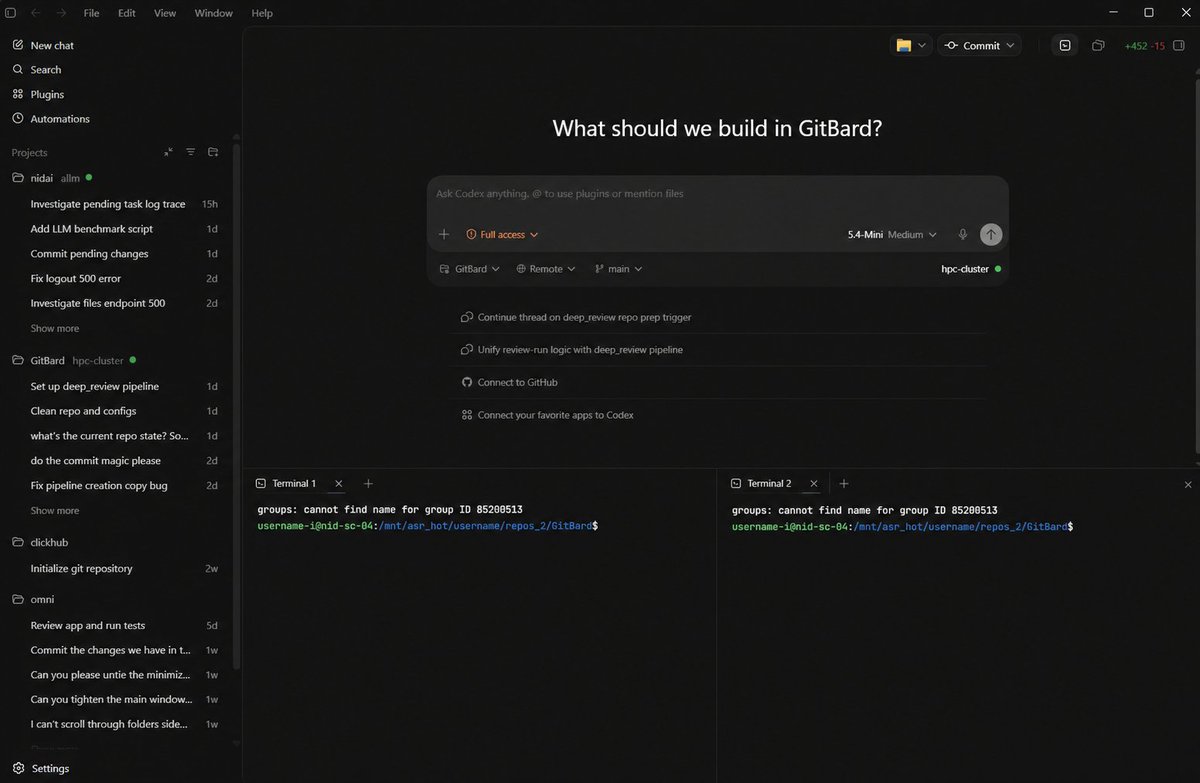Open the Edit menu
Viewport: 1200px width, 783px height.
tap(127, 13)
